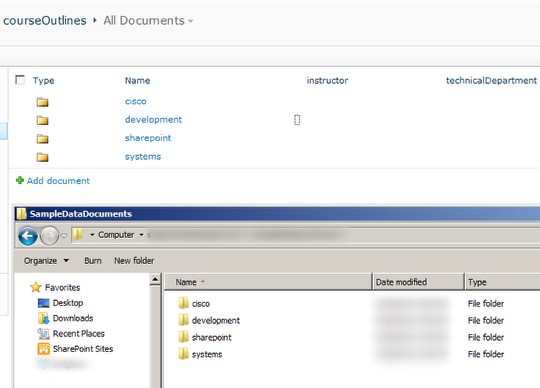Click the SampleDataDocuments title bar folder icon
This screenshot has width=540, height=388.
point(21,214)
